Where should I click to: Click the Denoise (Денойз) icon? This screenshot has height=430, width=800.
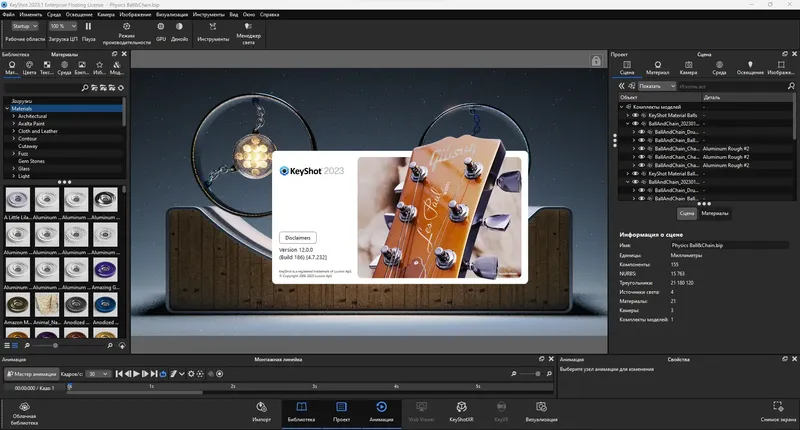click(x=180, y=26)
